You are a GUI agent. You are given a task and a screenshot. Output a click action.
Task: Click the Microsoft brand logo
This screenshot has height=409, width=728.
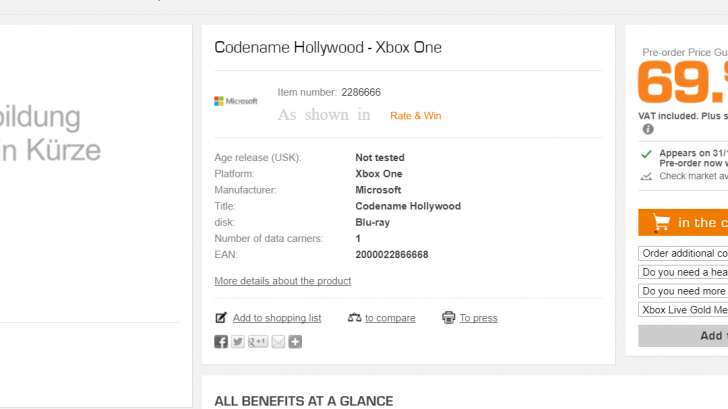[236, 101]
